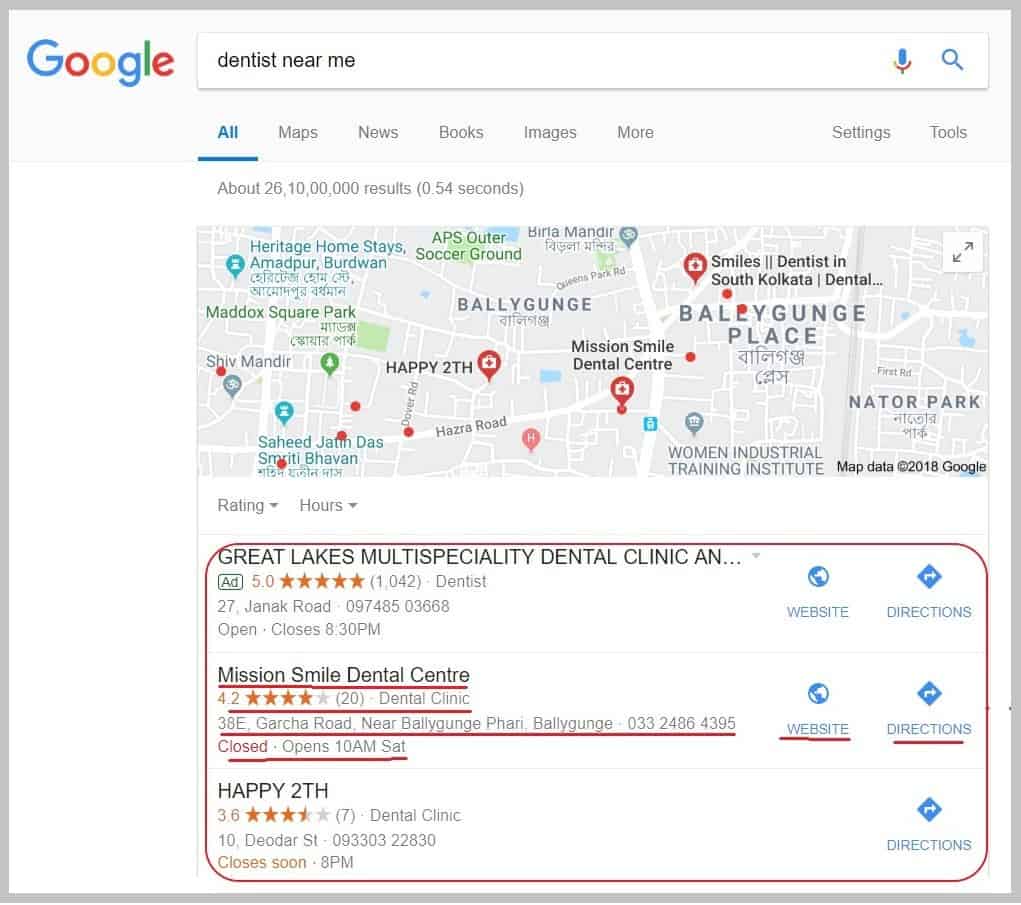This screenshot has height=905, width=1021.
Task: Open search Tools options
Action: (x=947, y=132)
